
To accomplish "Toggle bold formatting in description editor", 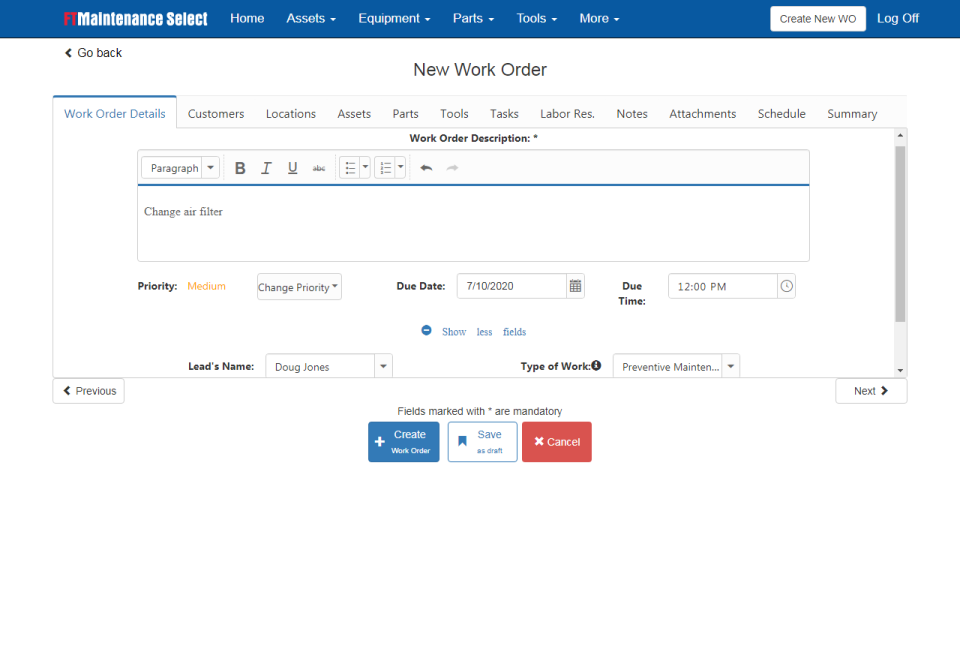I will (240, 168).
